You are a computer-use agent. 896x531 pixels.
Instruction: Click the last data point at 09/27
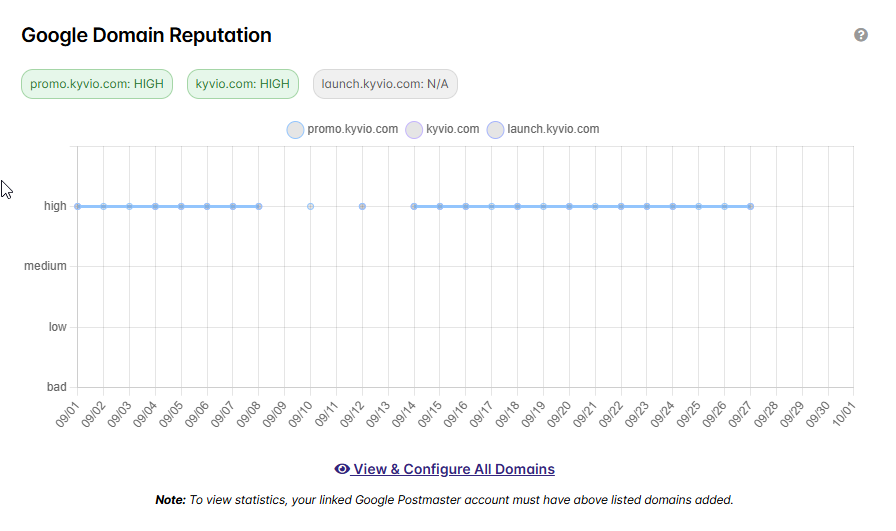pyautogui.click(x=750, y=206)
